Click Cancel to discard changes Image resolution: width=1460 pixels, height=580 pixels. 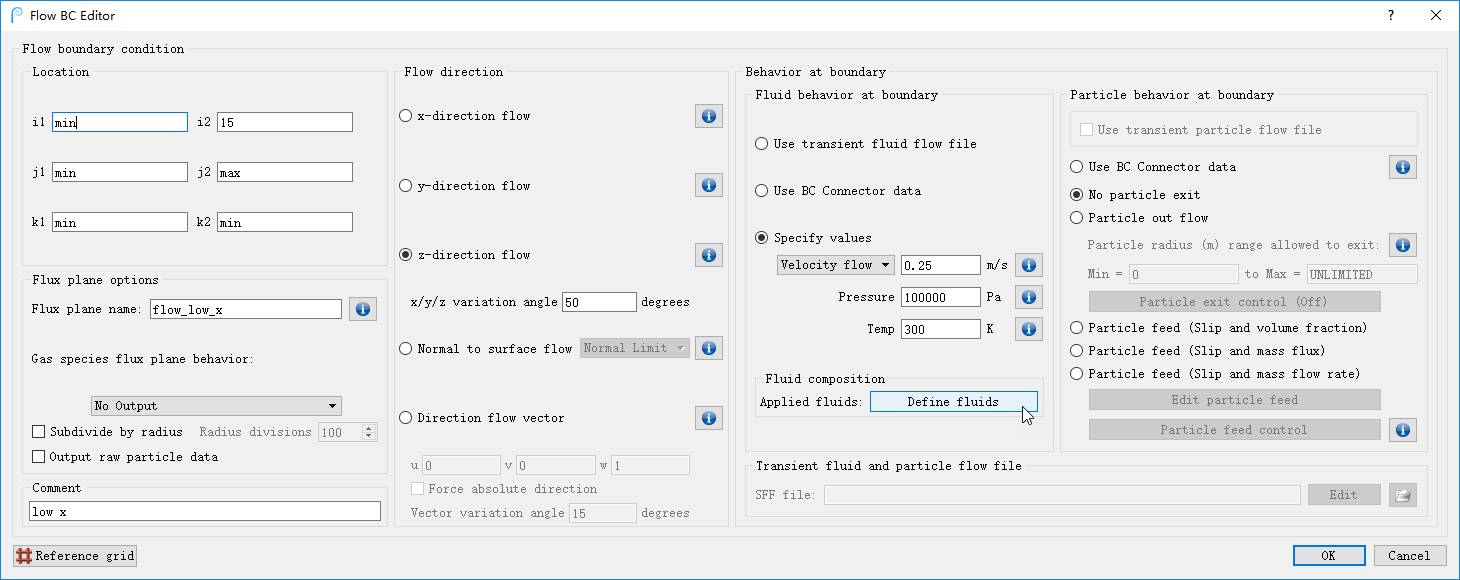tap(1409, 556)
